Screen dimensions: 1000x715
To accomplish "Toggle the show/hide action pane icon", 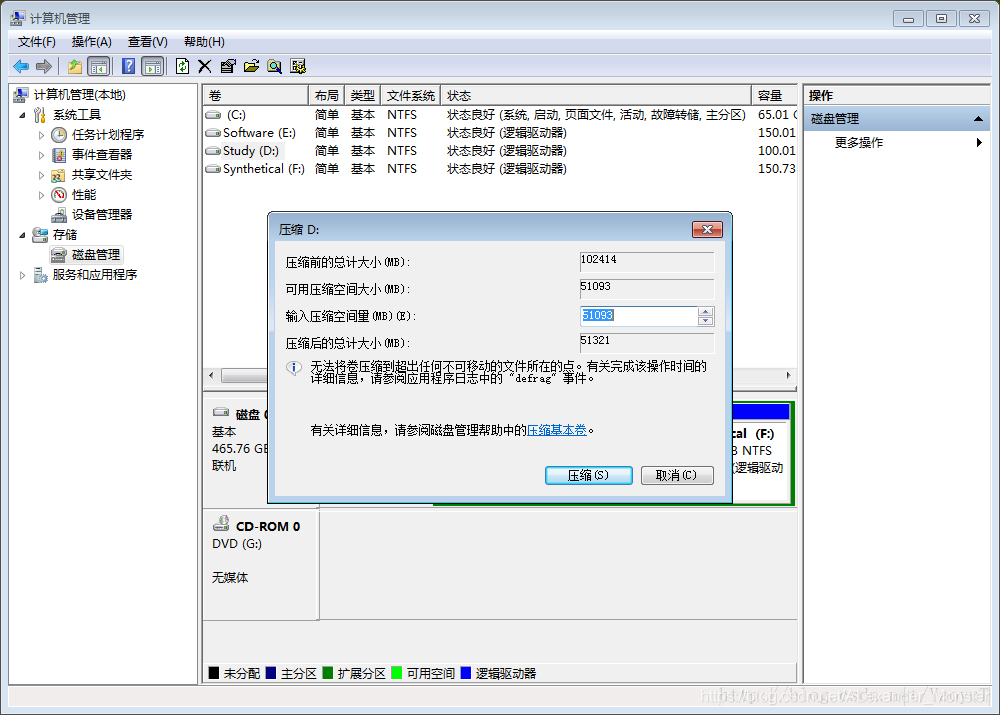I will [x=152, y=66].
